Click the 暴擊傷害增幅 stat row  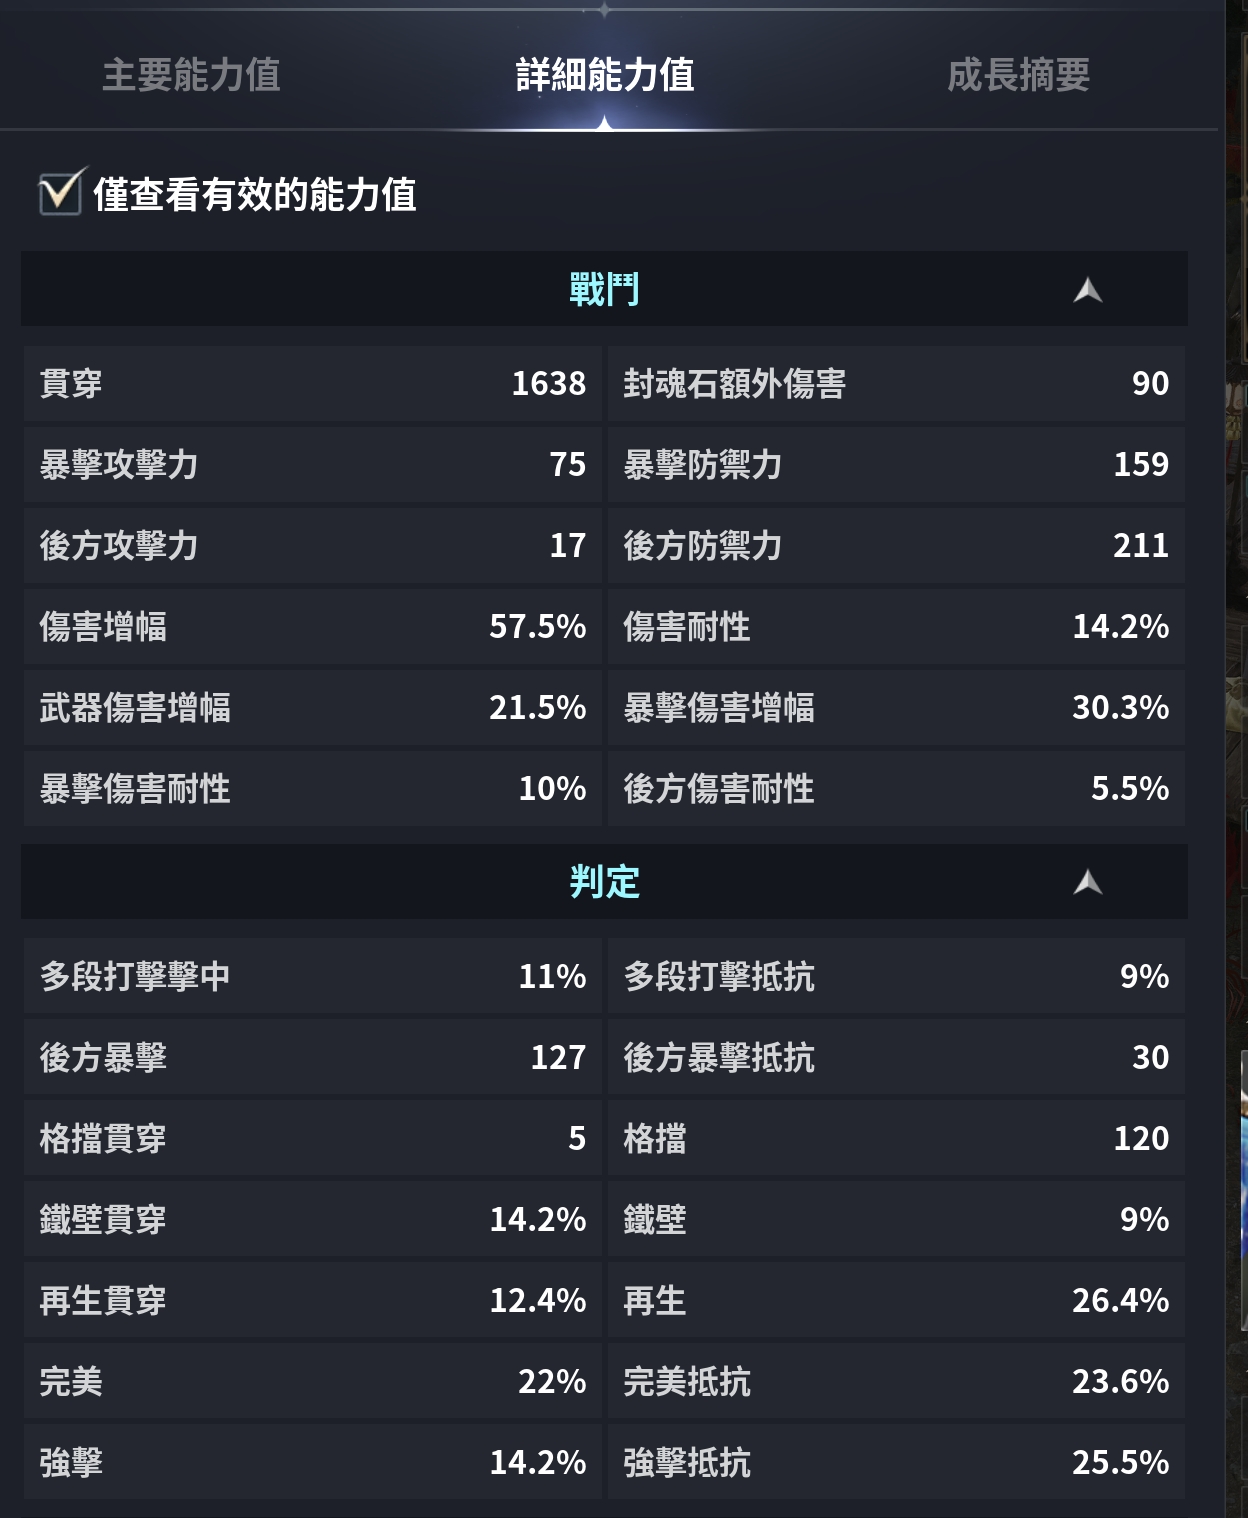[896, 708]
